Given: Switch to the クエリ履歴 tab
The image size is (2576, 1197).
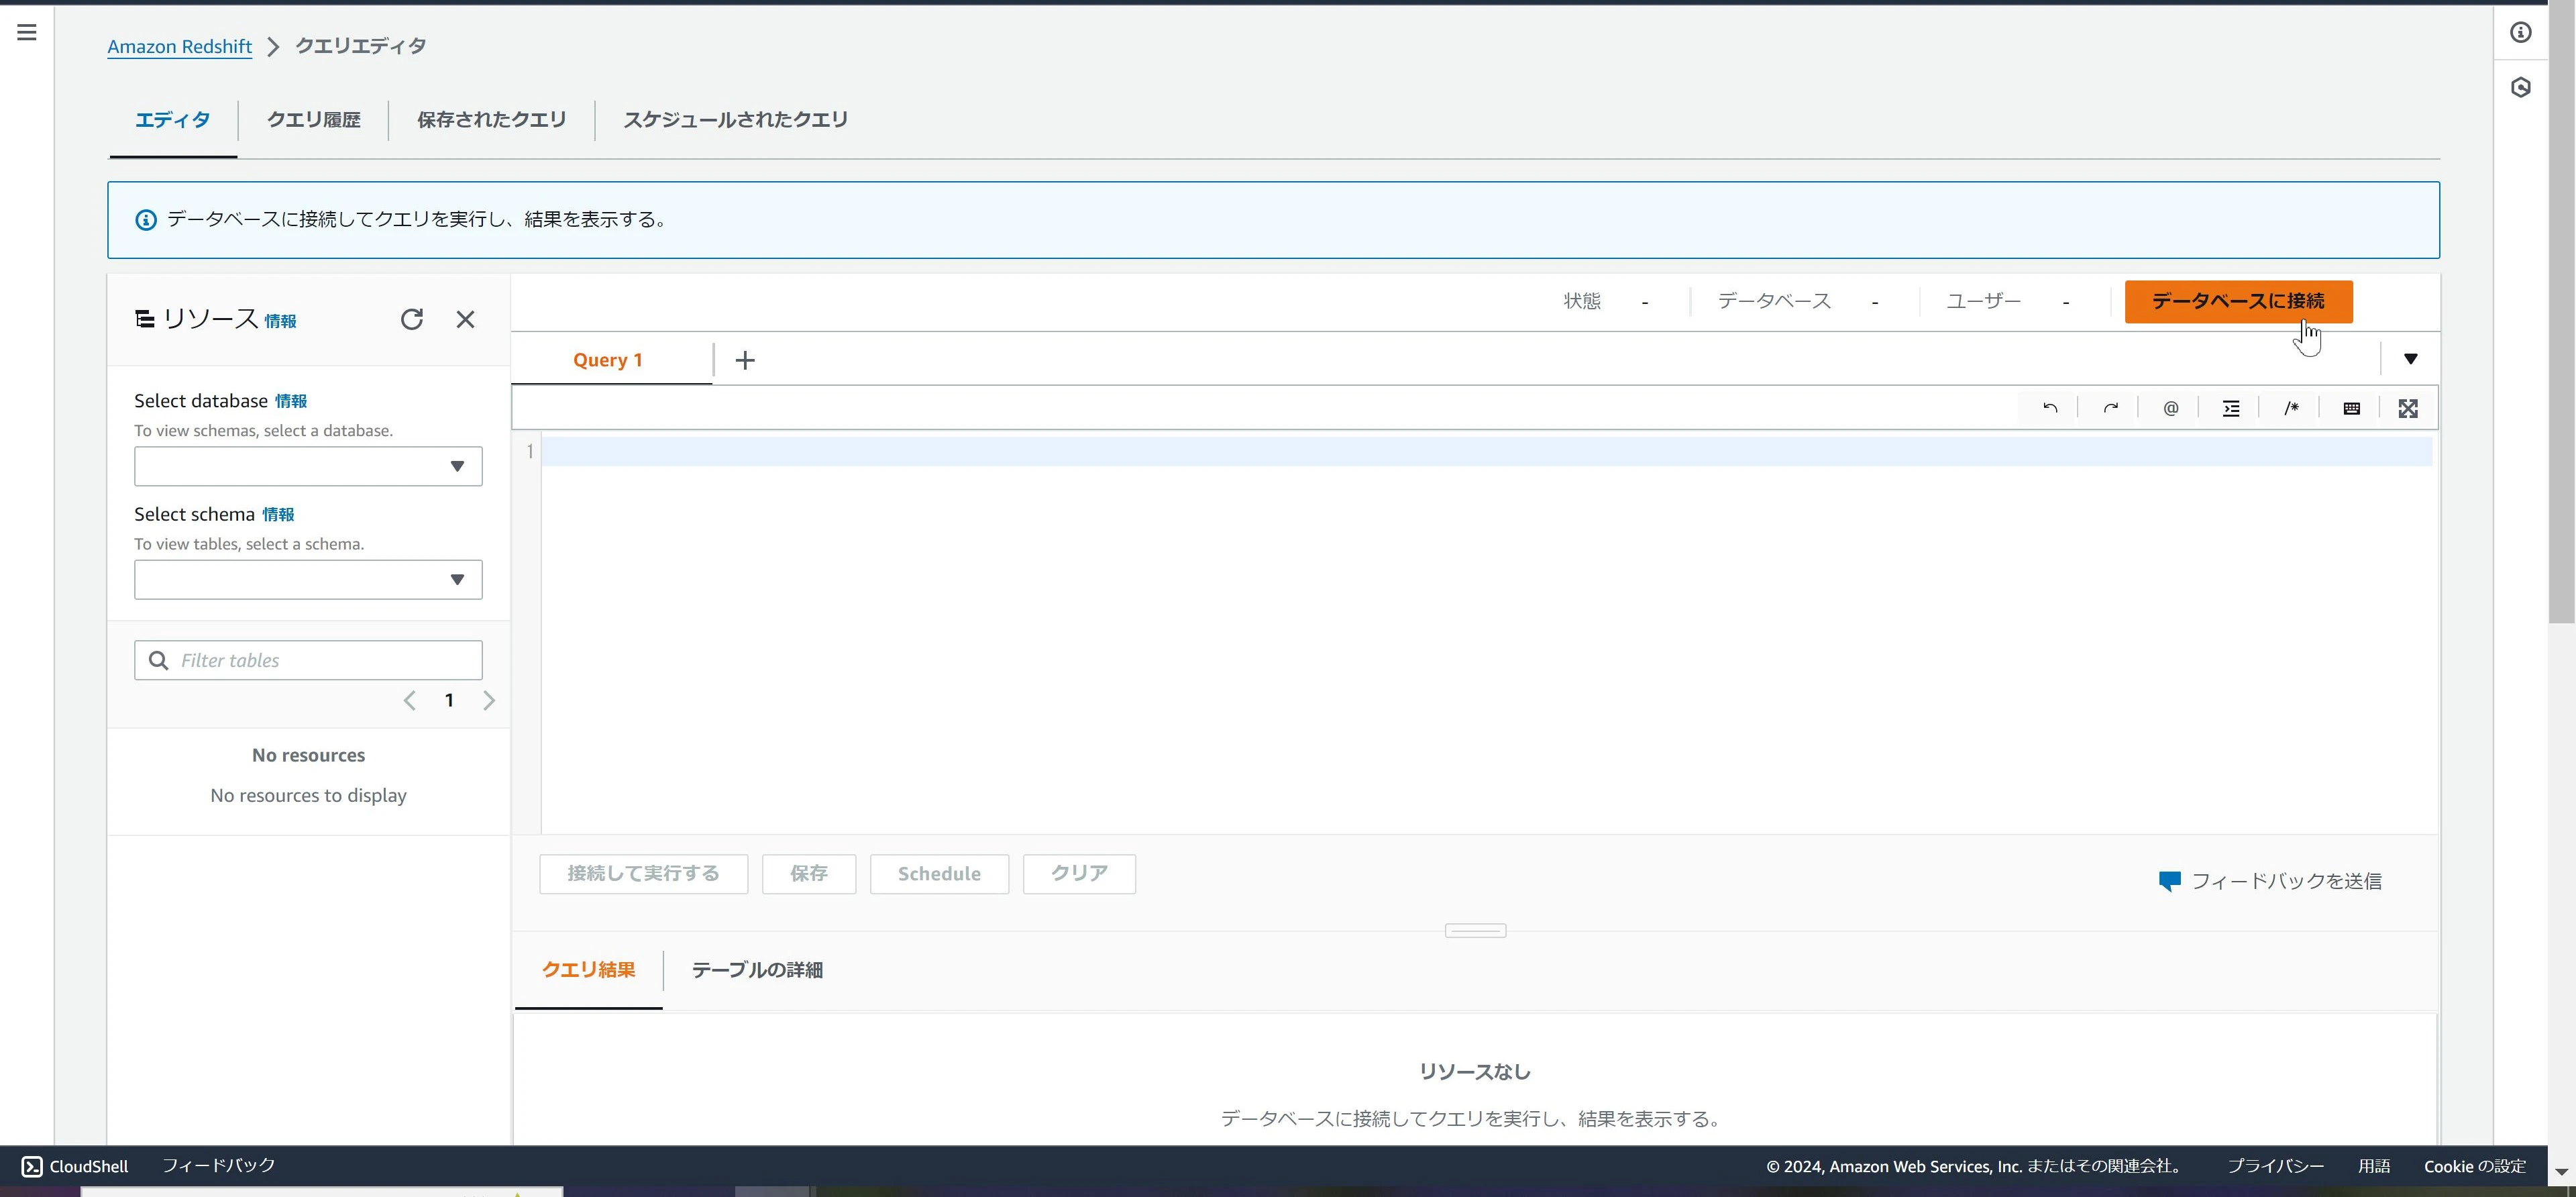Looking at the screenshot, I should pyautogui.click(x=313, y=120).
